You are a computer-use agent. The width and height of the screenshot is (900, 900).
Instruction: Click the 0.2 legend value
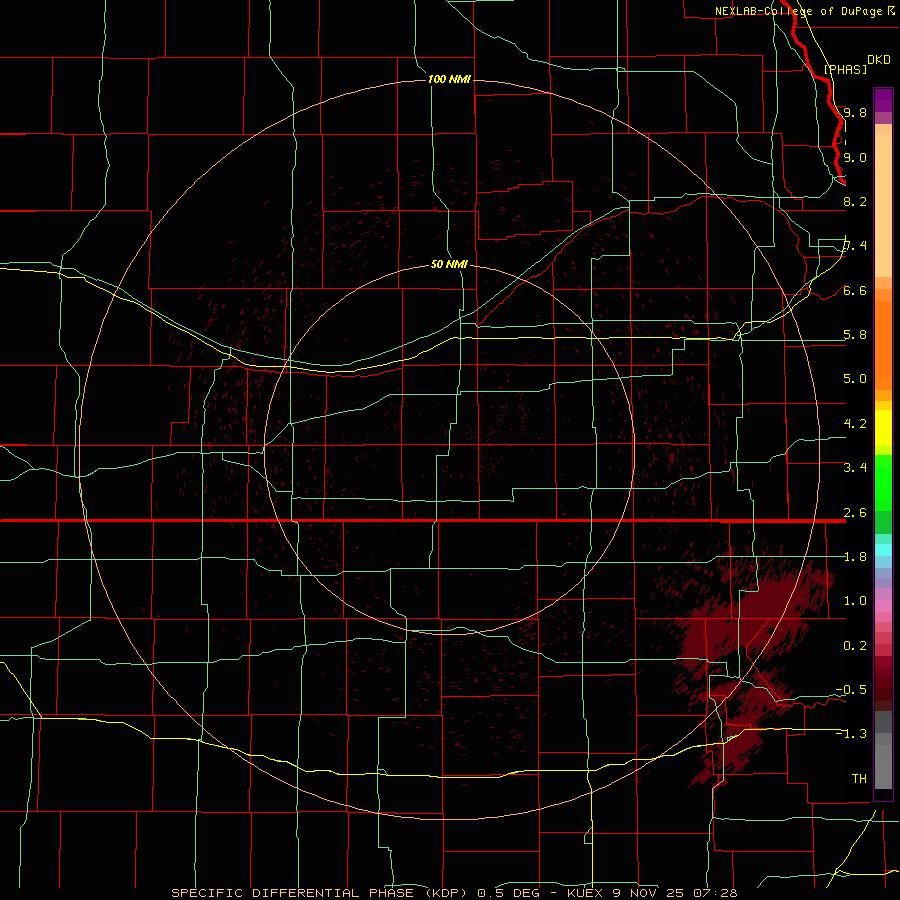[855, 646]
